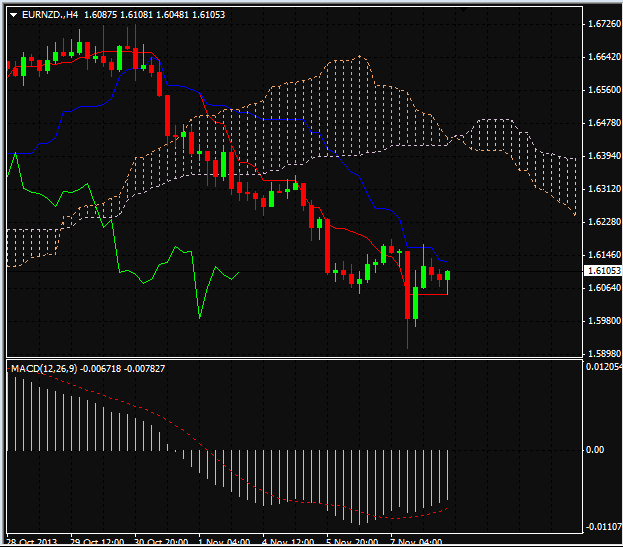The height and width of the screenshot is (547, 623).
Task: Select the 1.58980 price scale label
Action: (x=604, y=354)
